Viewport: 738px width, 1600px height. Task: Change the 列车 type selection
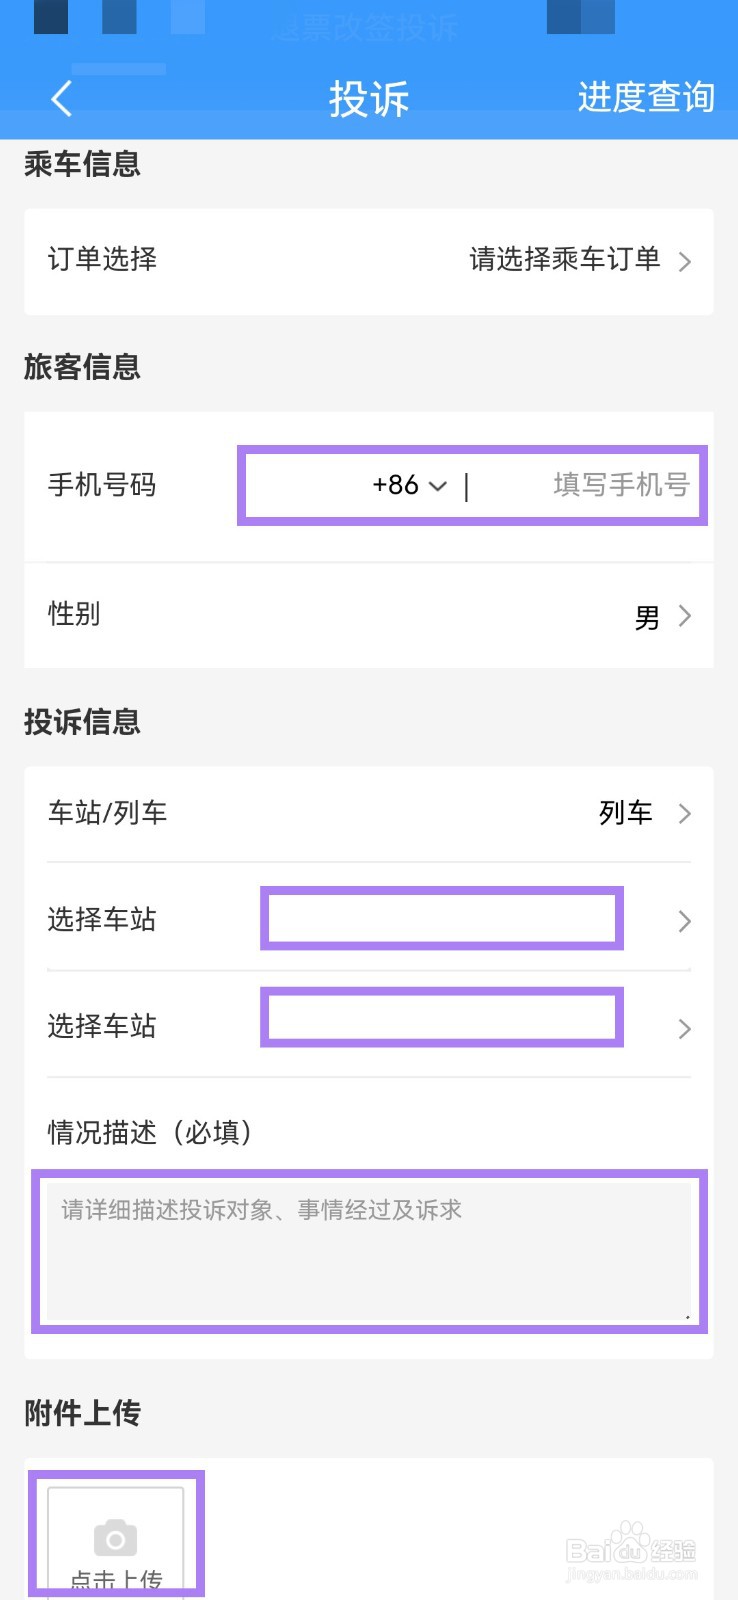626,813
